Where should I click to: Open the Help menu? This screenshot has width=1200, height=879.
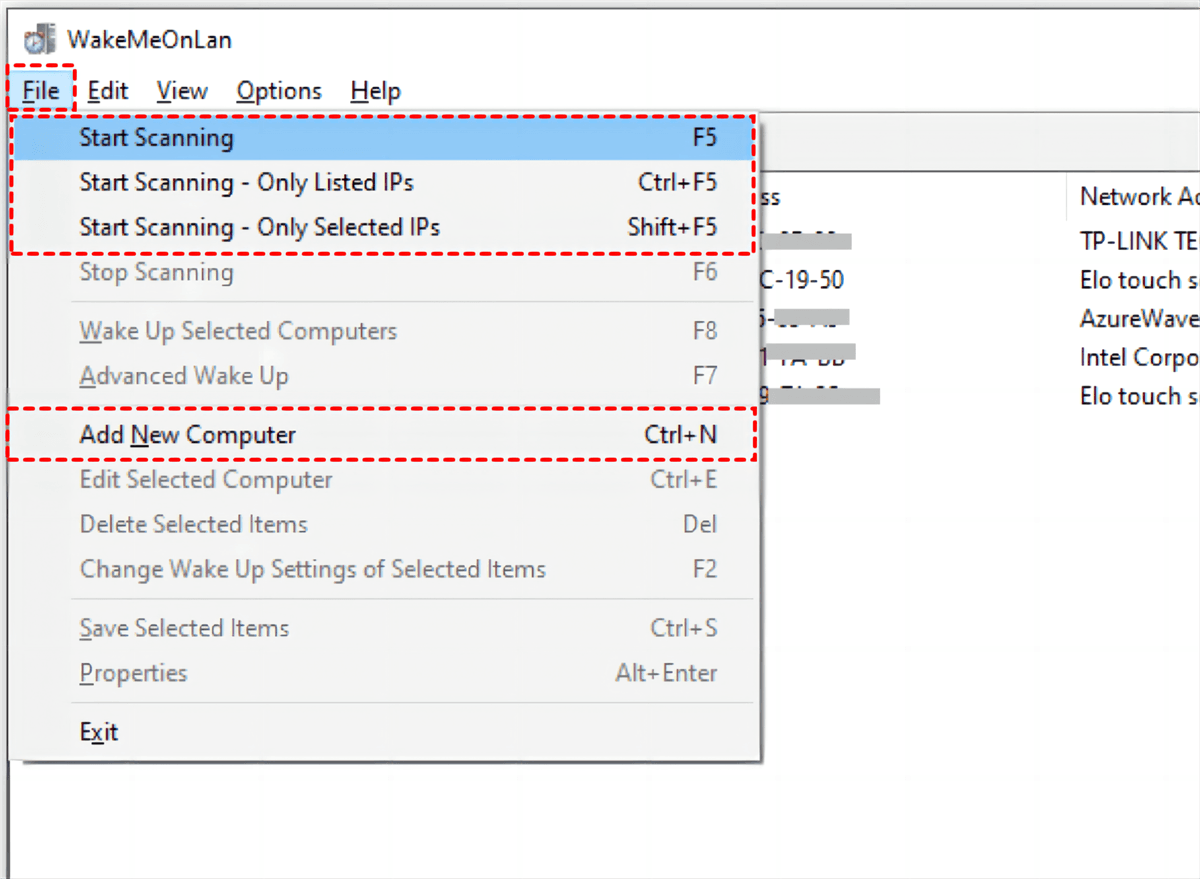tap(375, 91)
